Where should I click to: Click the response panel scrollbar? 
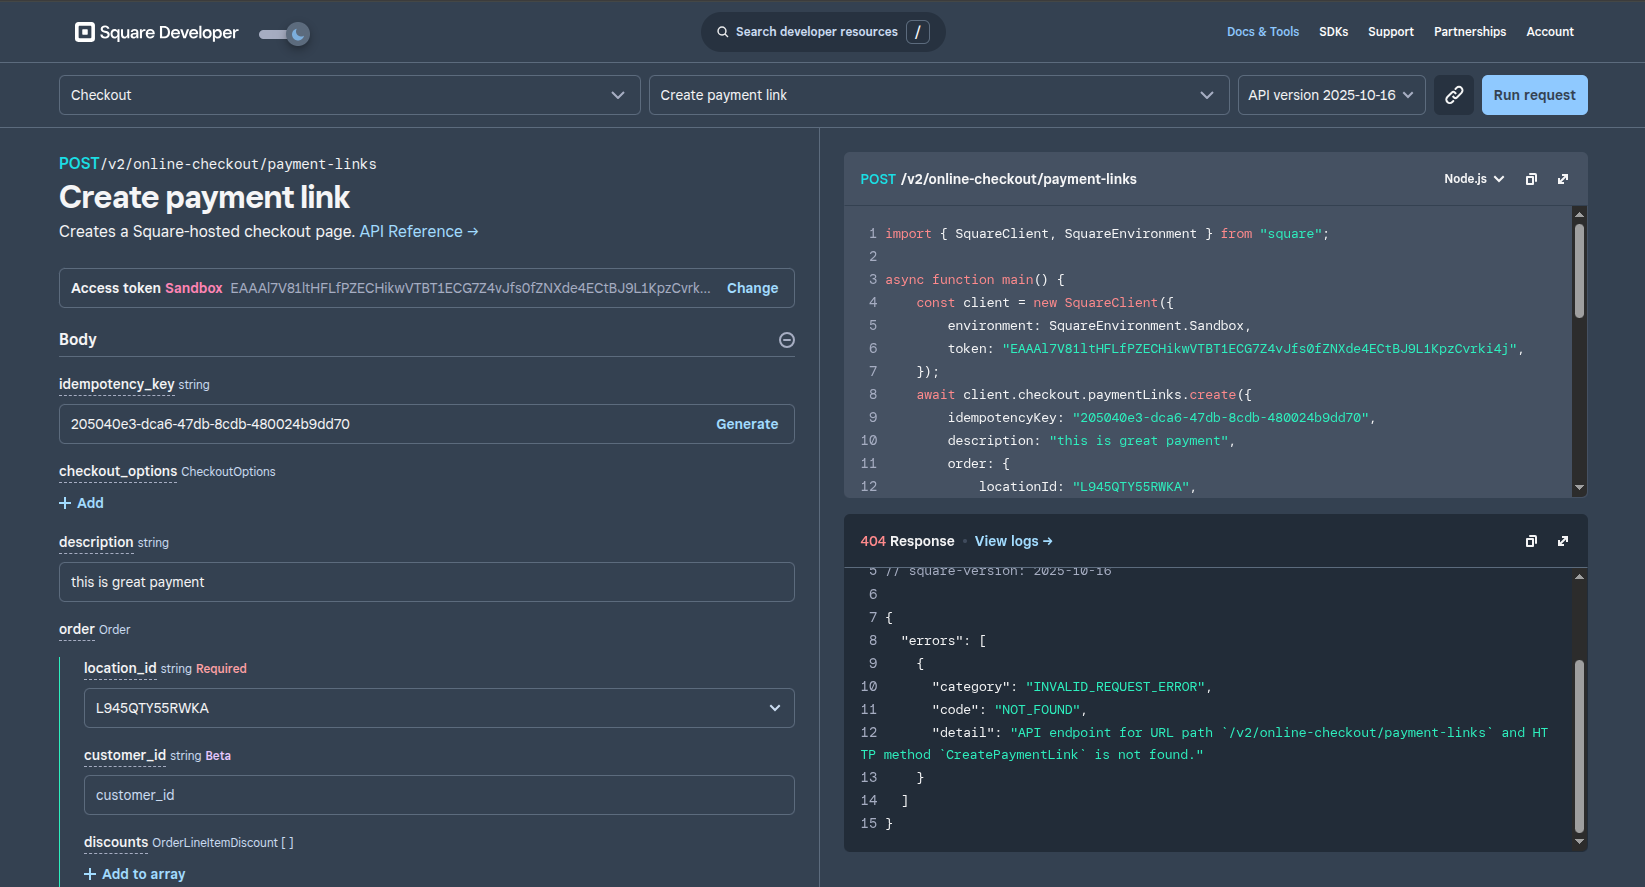pos(1579,745)
